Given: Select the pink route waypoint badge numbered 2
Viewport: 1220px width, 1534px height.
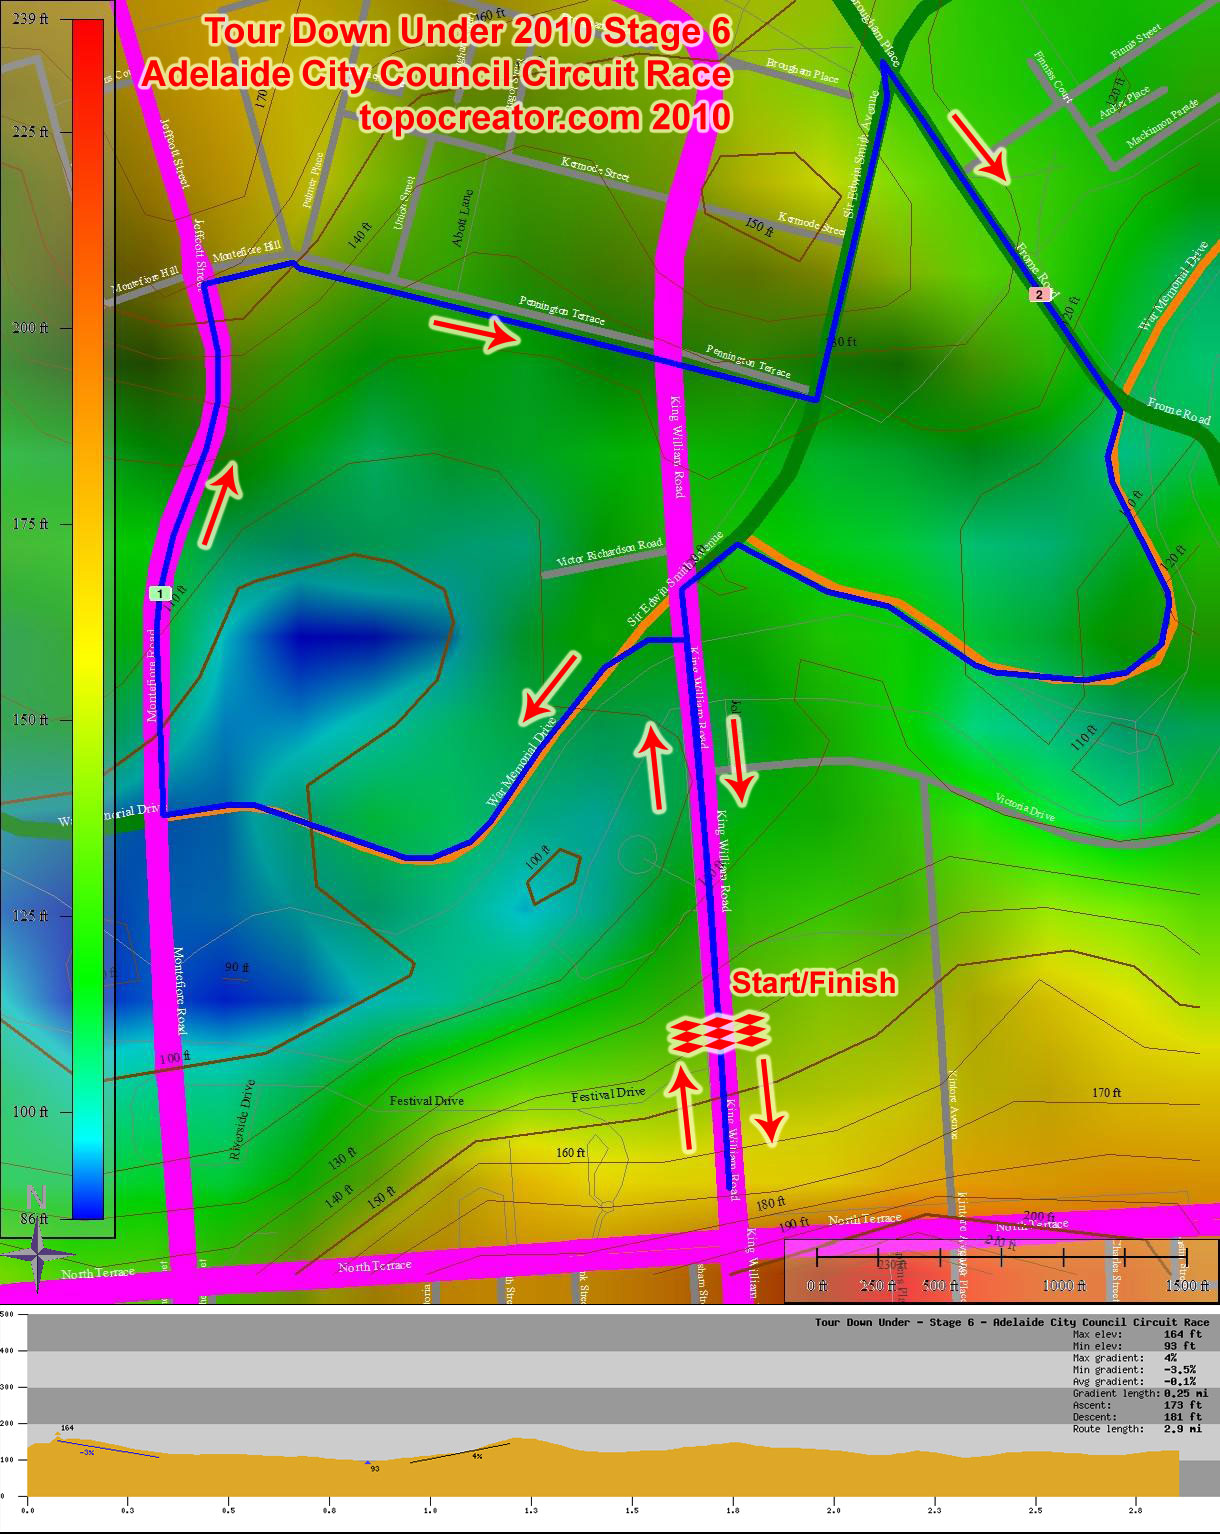Looking at the screenshot, I should pos(1039,294).
